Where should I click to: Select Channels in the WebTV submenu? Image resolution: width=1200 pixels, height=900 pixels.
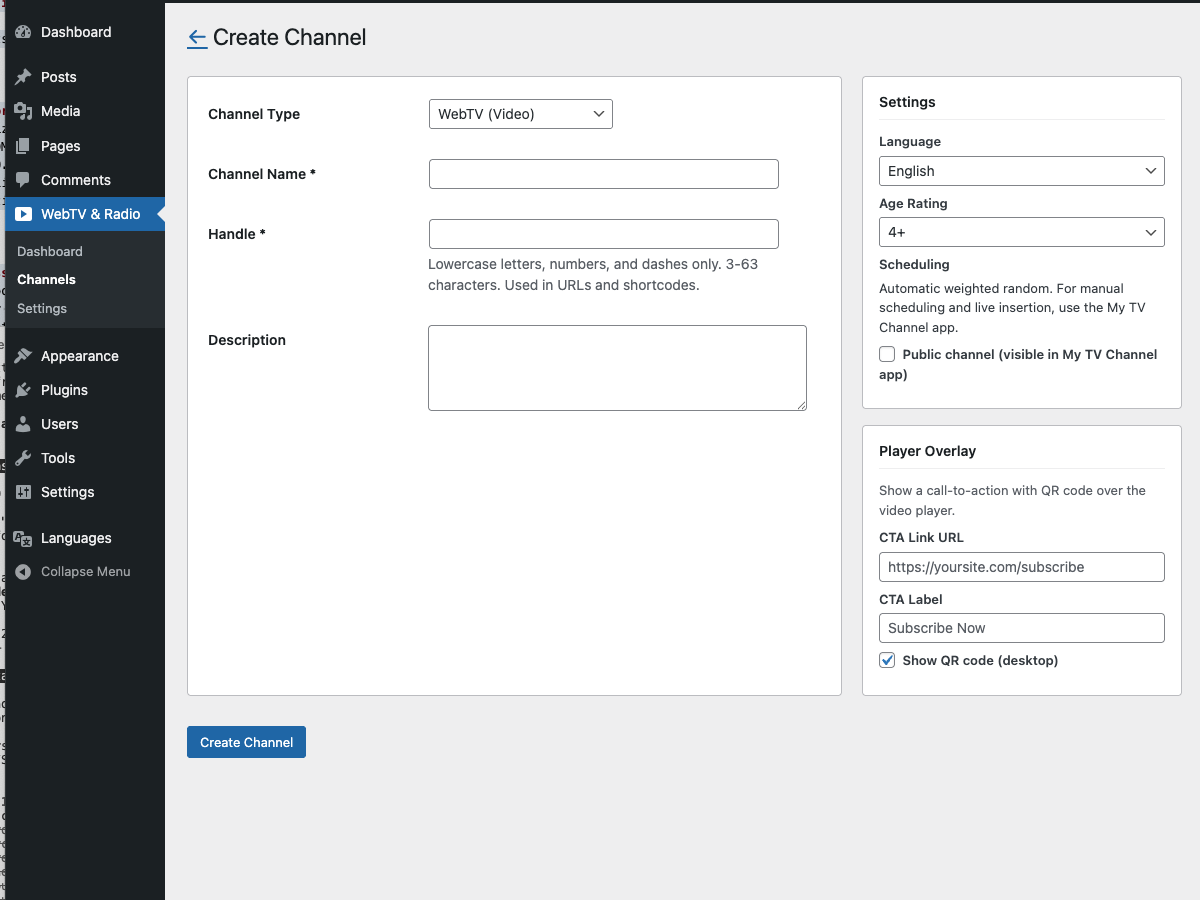pyautogui.click(x=44, y=279)
